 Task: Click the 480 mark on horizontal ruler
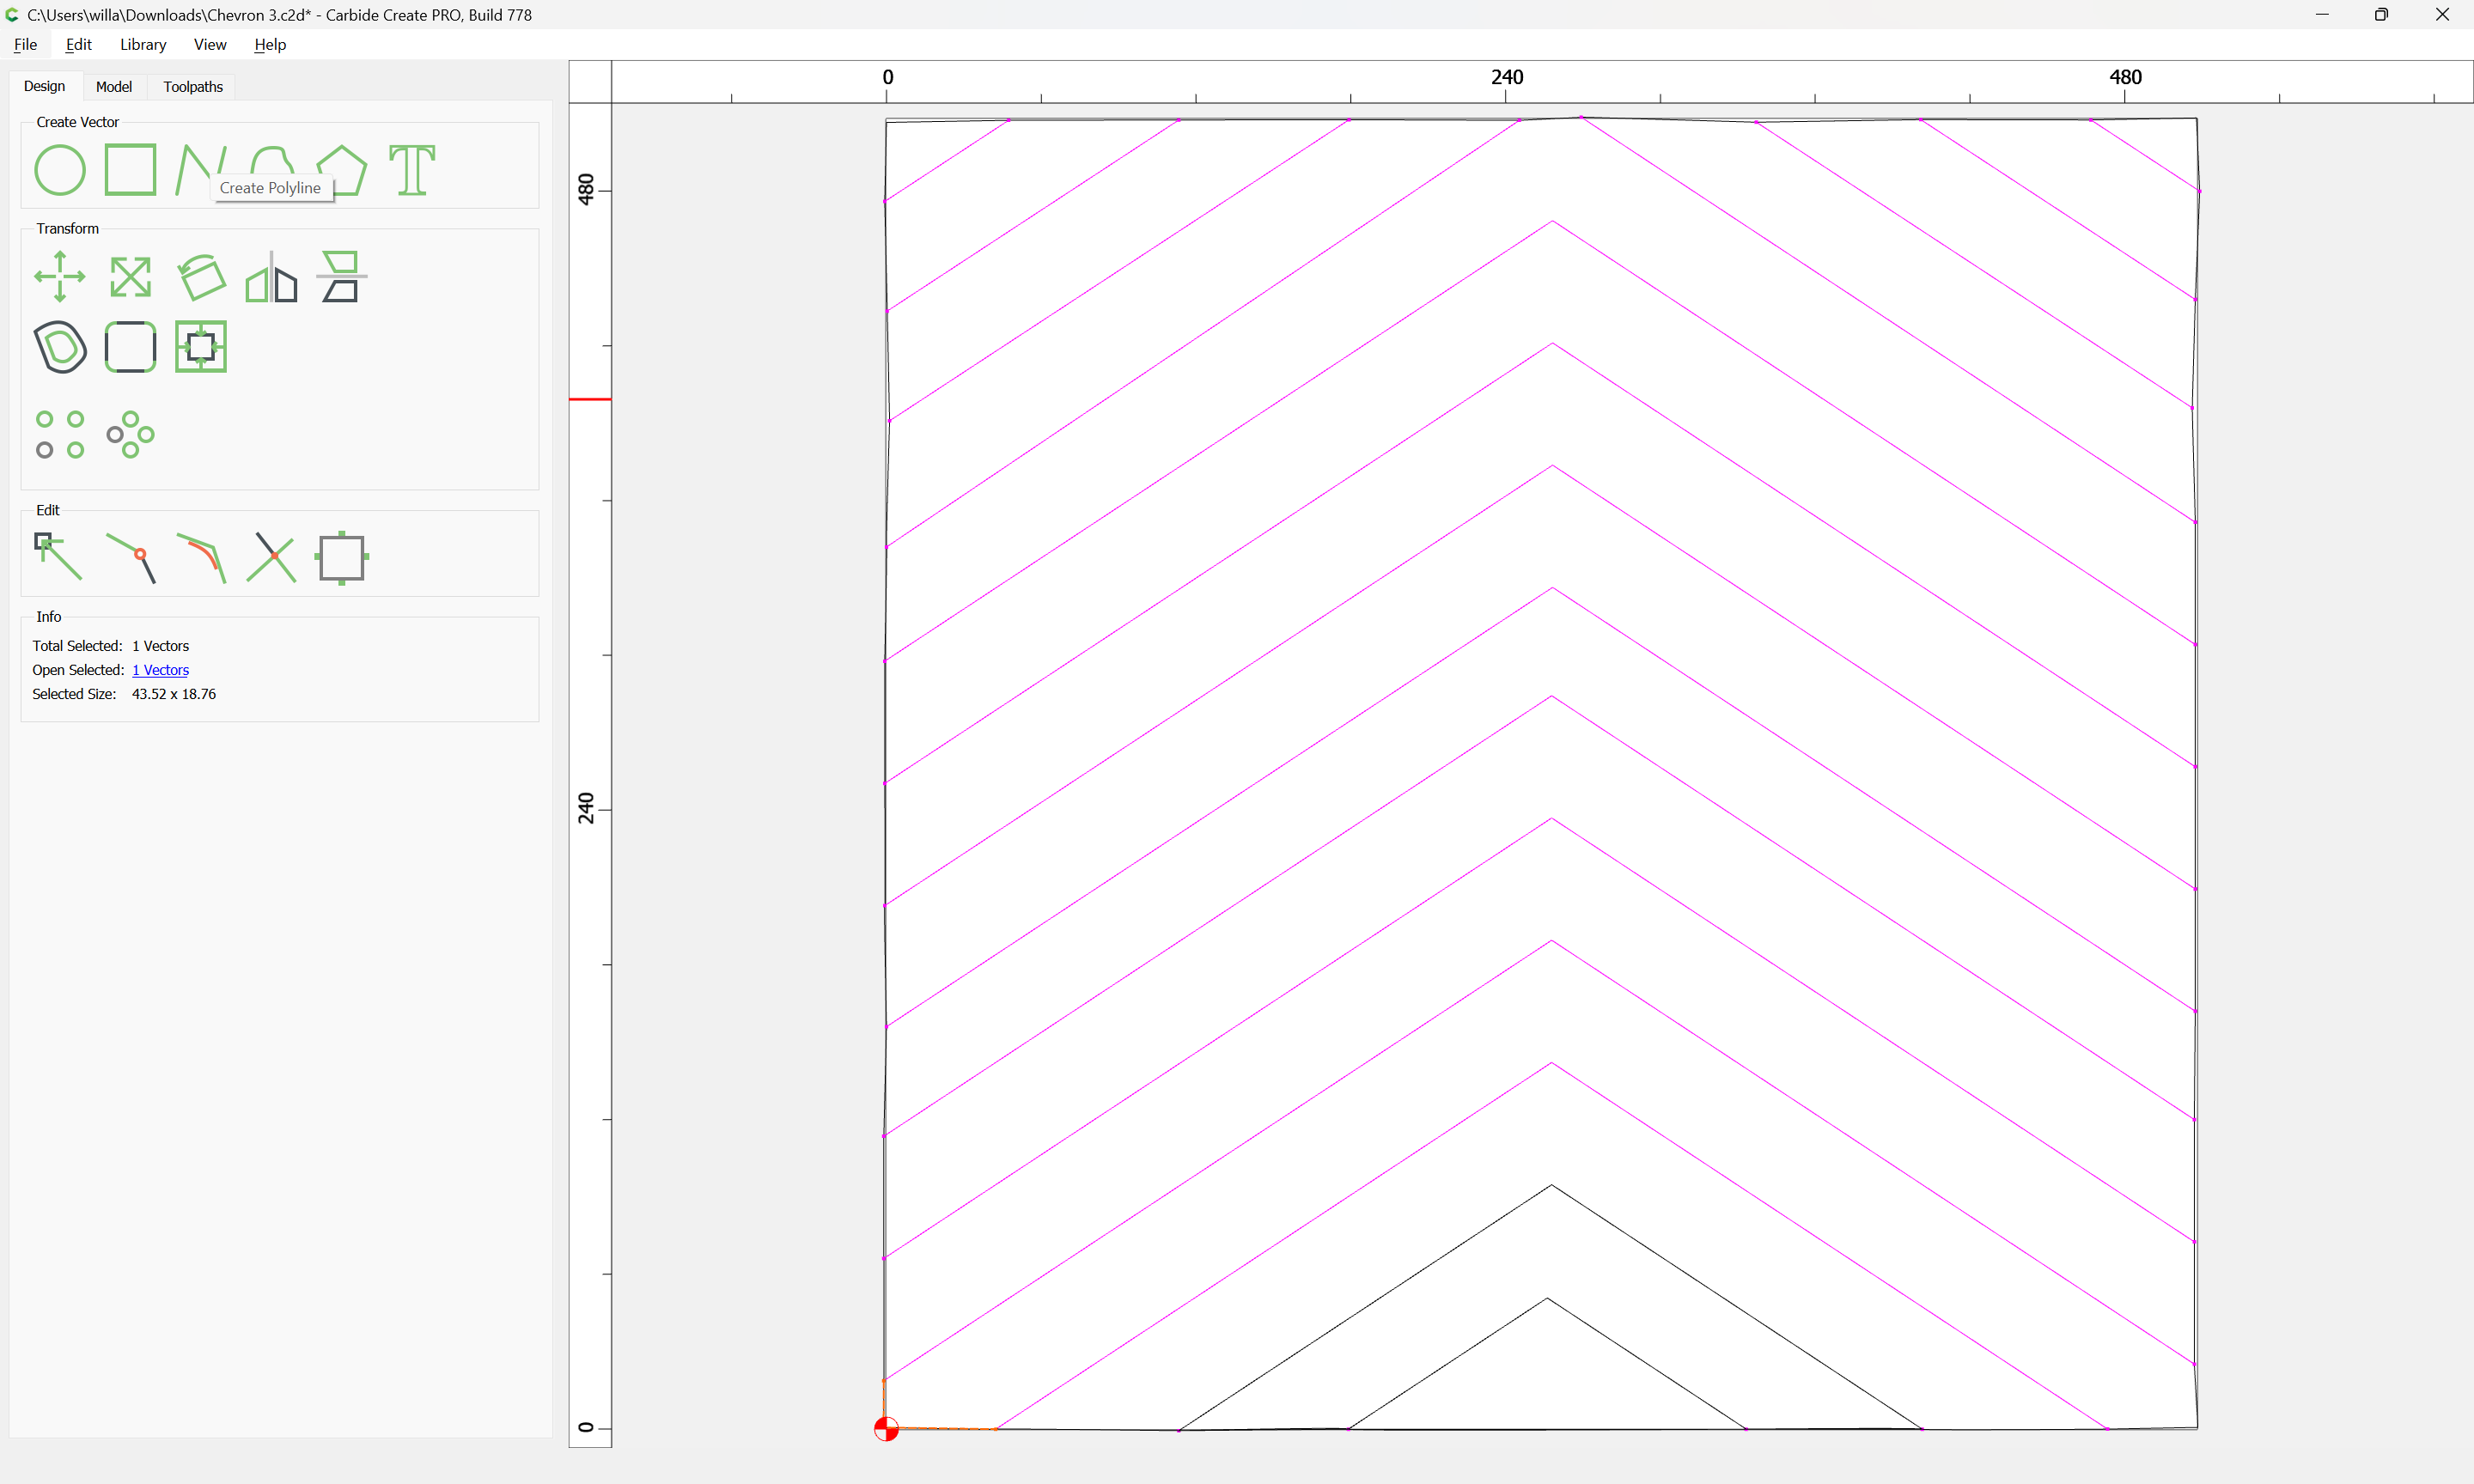[x=2126, y=77]
